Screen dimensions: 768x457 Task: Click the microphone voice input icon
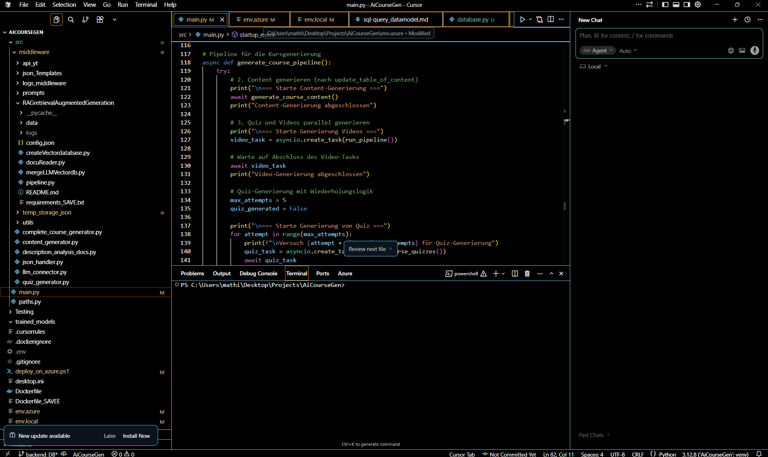coord(755,50)
